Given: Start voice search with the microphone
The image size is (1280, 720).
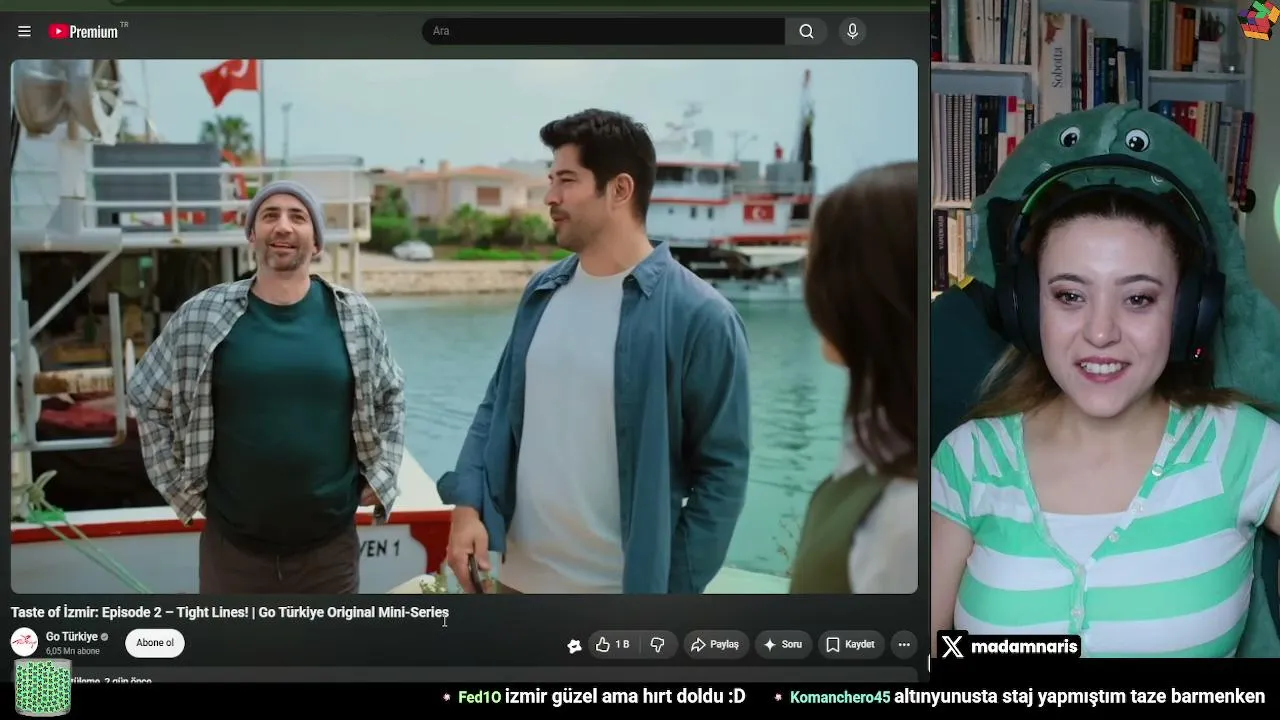Looking at the screenshot, I should point(852,31).
